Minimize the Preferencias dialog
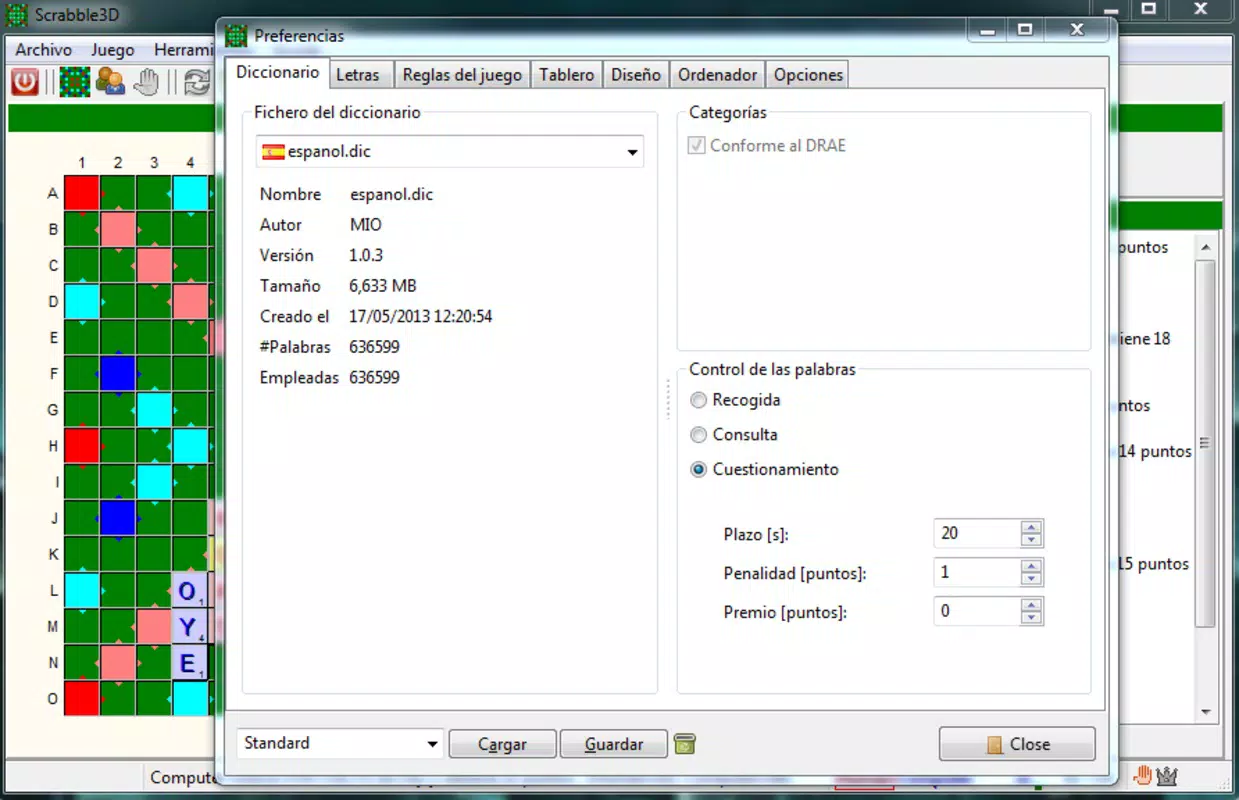 [x=989, y=30]
